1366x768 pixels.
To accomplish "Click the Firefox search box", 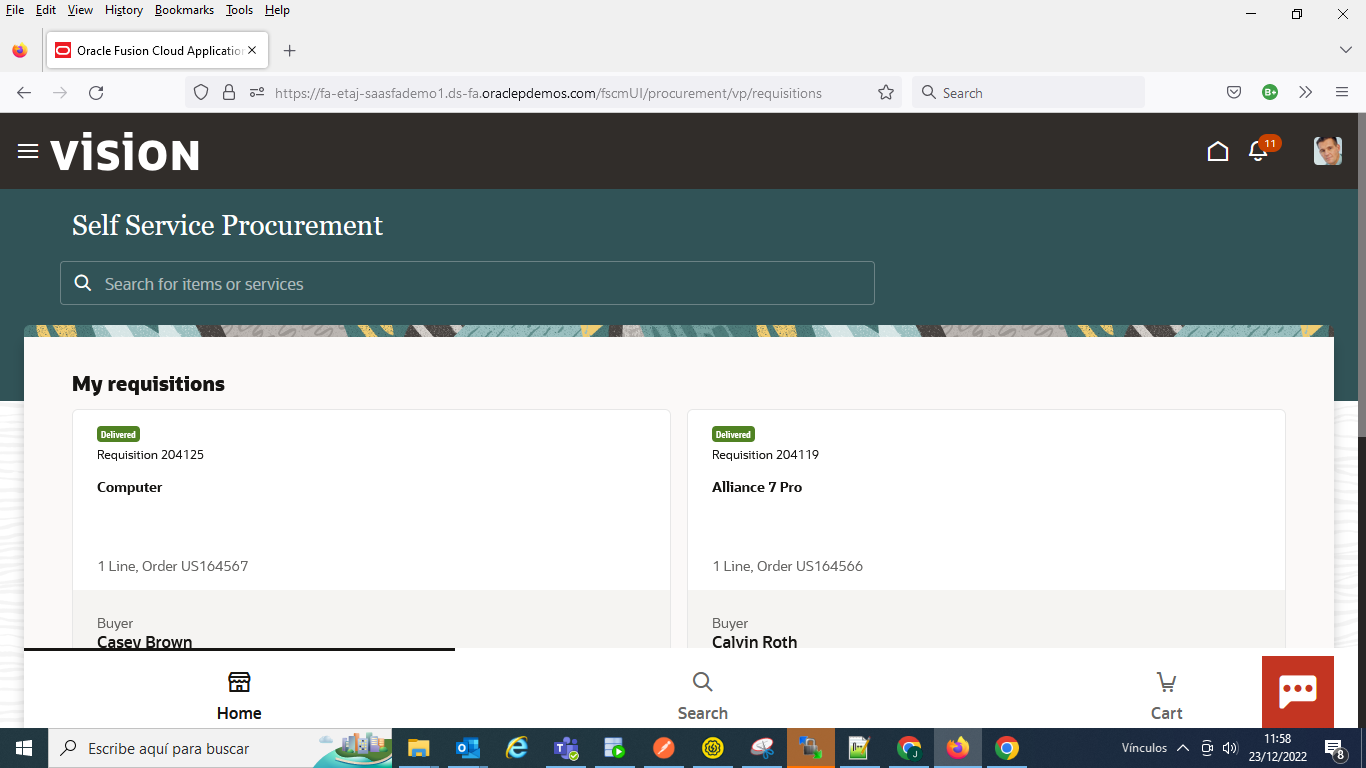I will point(1028,93).
